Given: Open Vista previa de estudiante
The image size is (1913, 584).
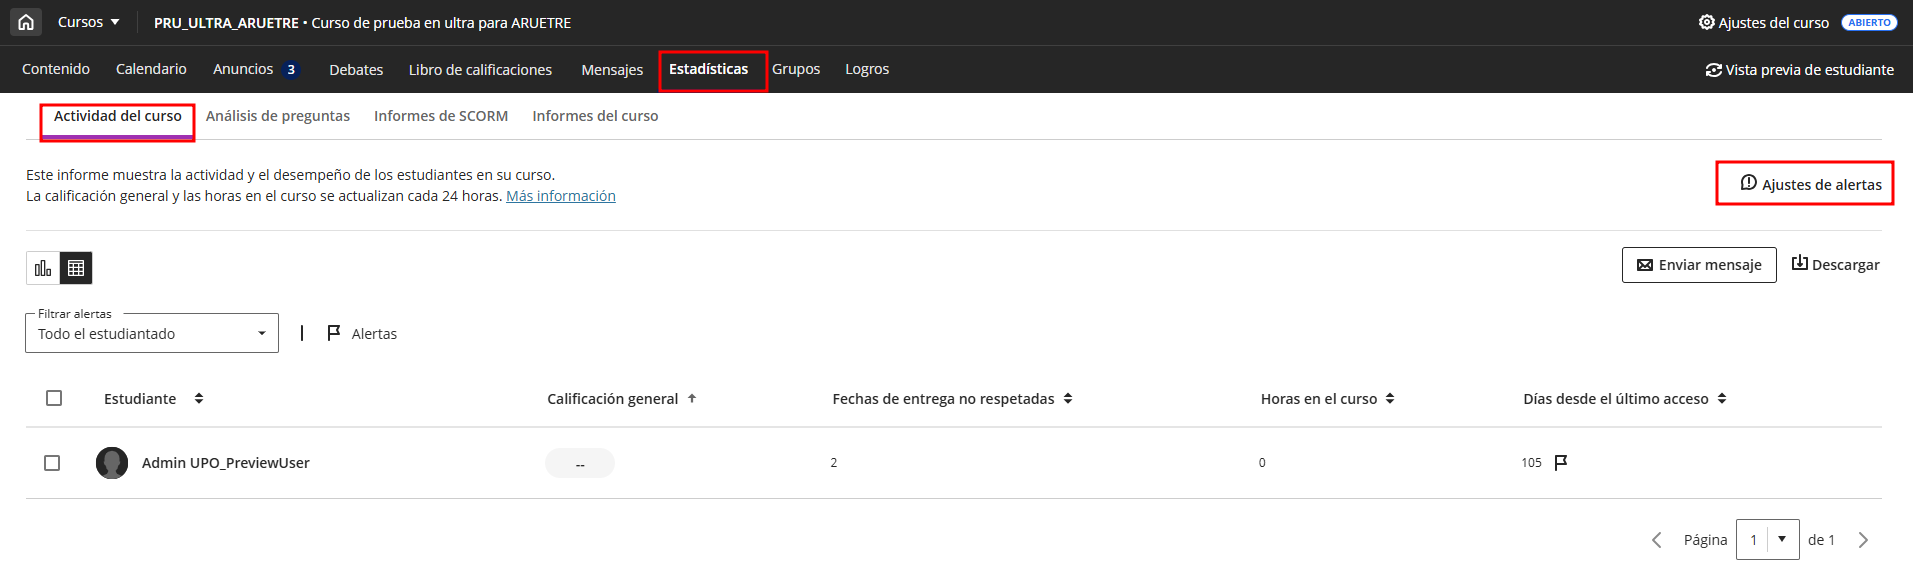Looking at the screenshot, I should tap(1799, 70).
